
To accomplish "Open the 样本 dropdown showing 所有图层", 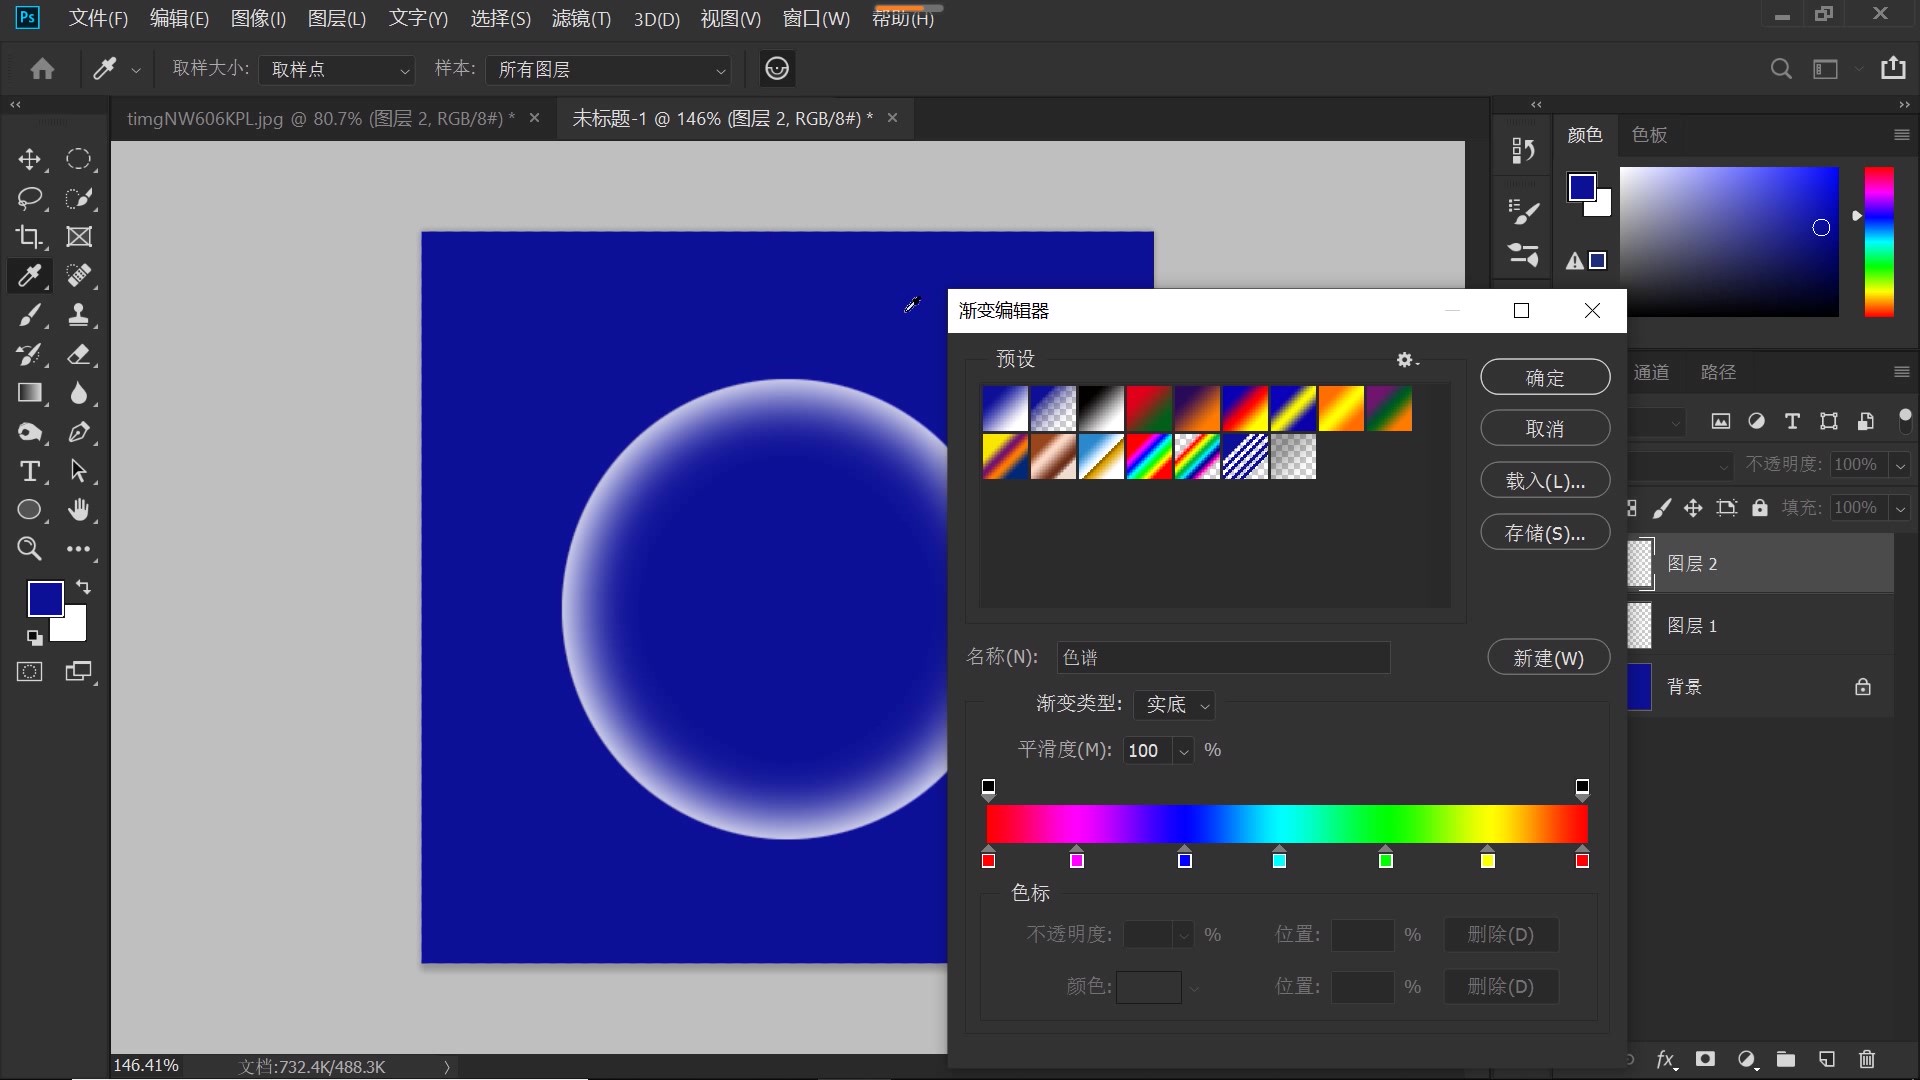I will point(609,69).
